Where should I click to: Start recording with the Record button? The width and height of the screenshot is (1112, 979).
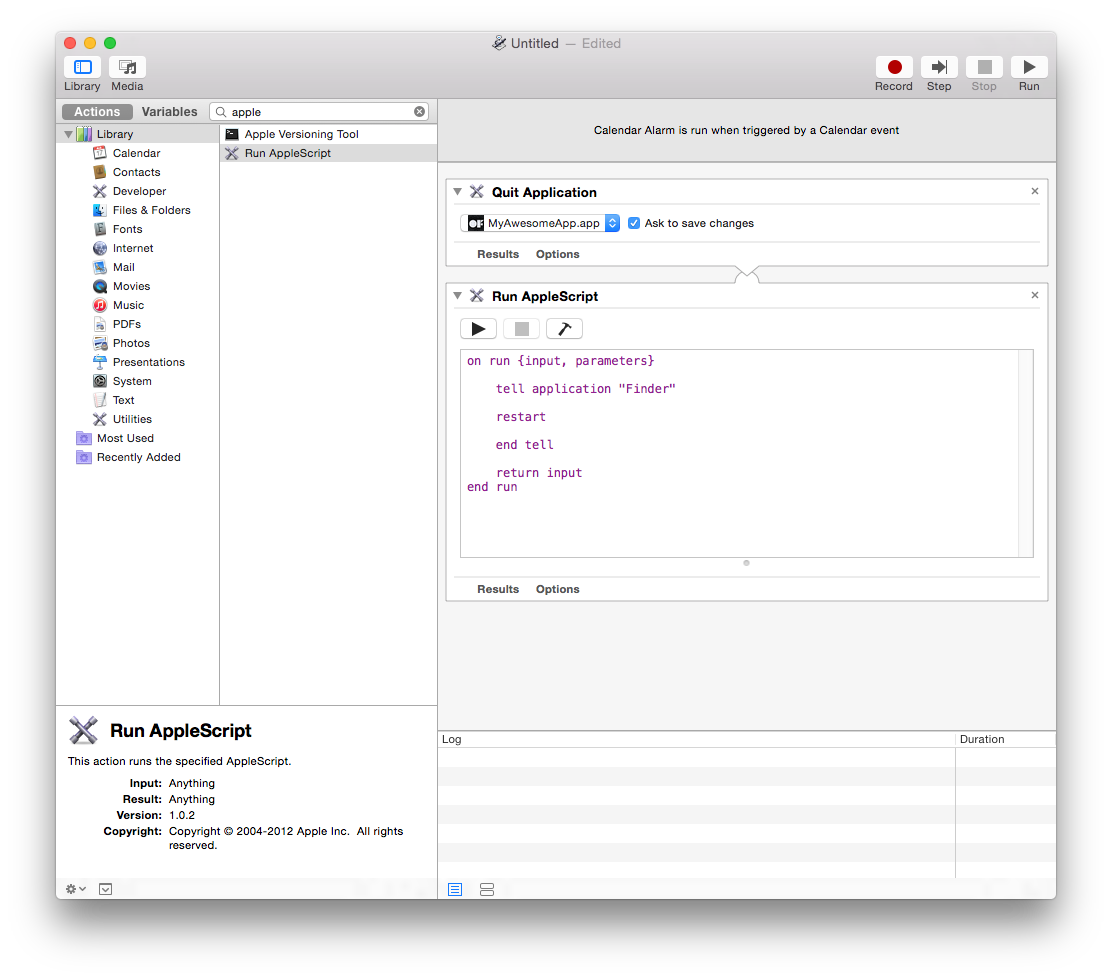pos(894,67)
